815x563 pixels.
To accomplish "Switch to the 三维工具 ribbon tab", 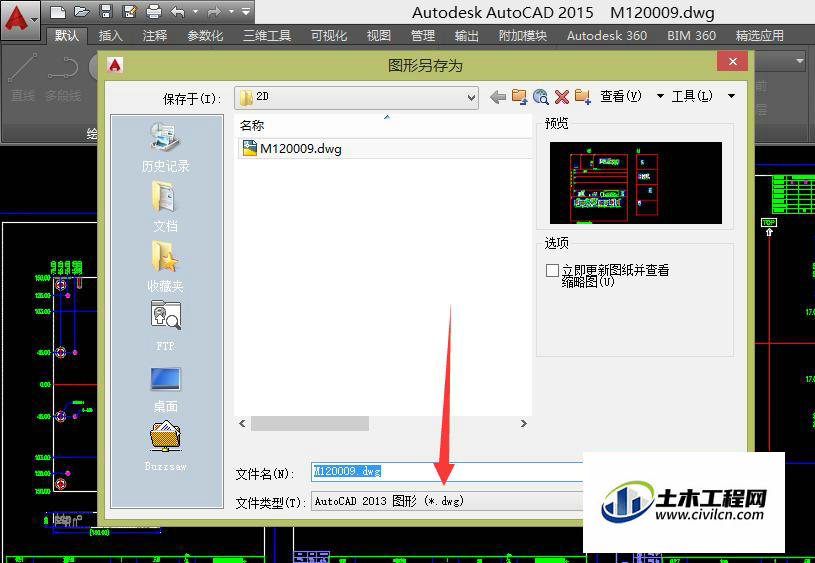I will pos(267,35).
